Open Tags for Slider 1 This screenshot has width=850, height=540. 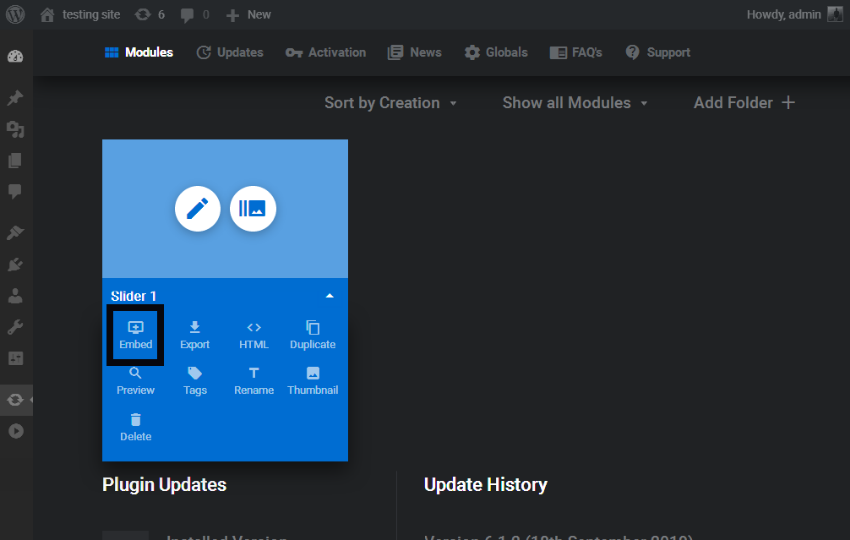[x=195, y=381]
